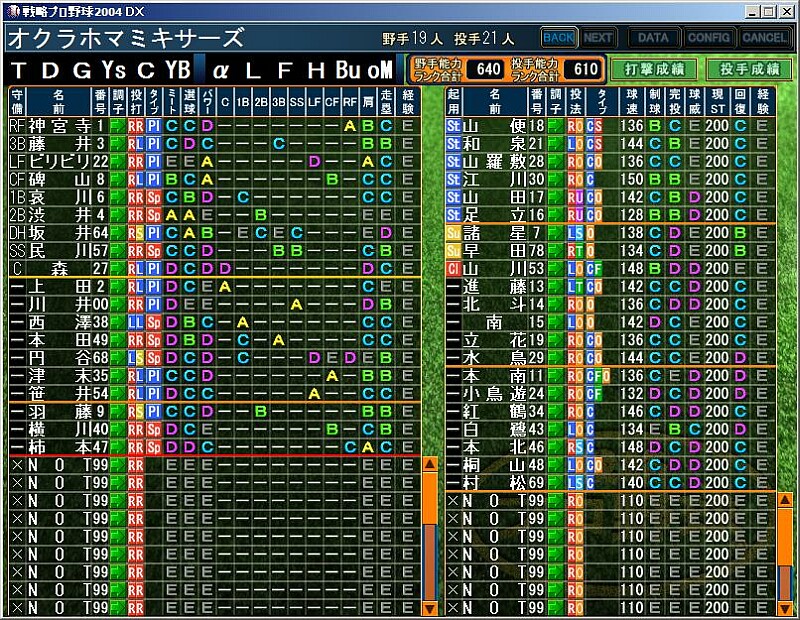Switch to the D team tab
800x620 pixels.
(50, 70)
